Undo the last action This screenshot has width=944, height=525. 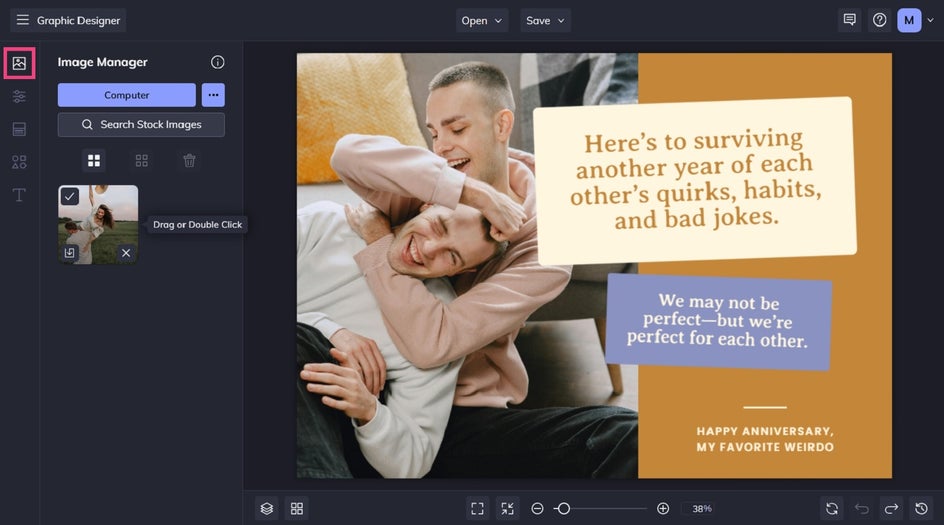coord(862,509)
